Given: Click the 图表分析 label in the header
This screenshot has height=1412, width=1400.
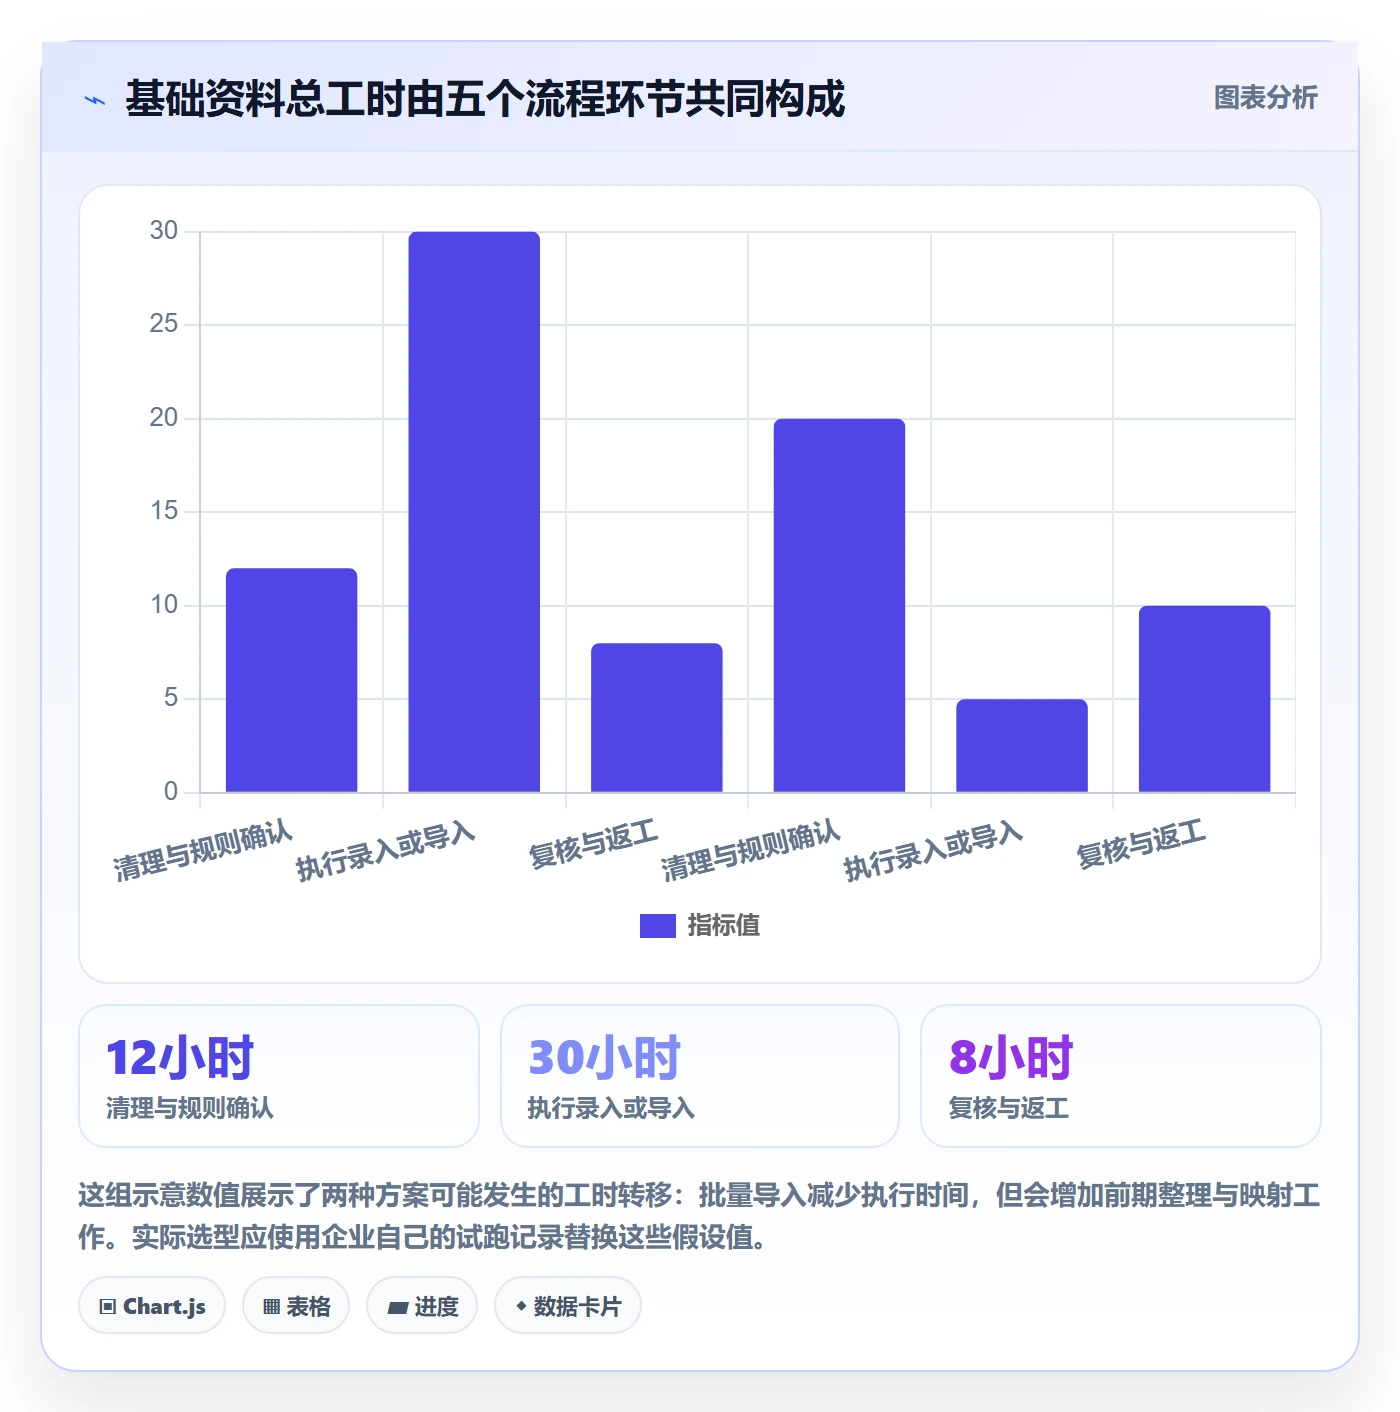Looking at the screenshot, I should point(1265,98).
